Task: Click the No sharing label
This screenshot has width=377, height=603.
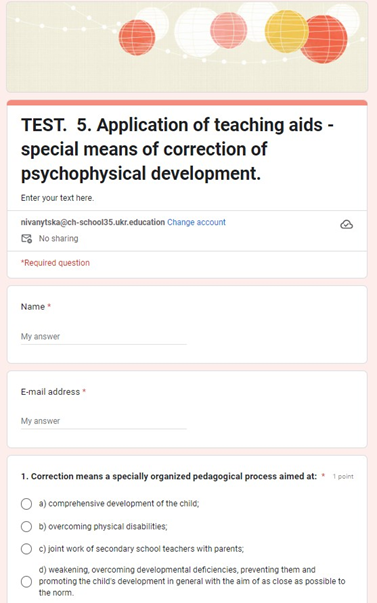Action: pos(58,238)
